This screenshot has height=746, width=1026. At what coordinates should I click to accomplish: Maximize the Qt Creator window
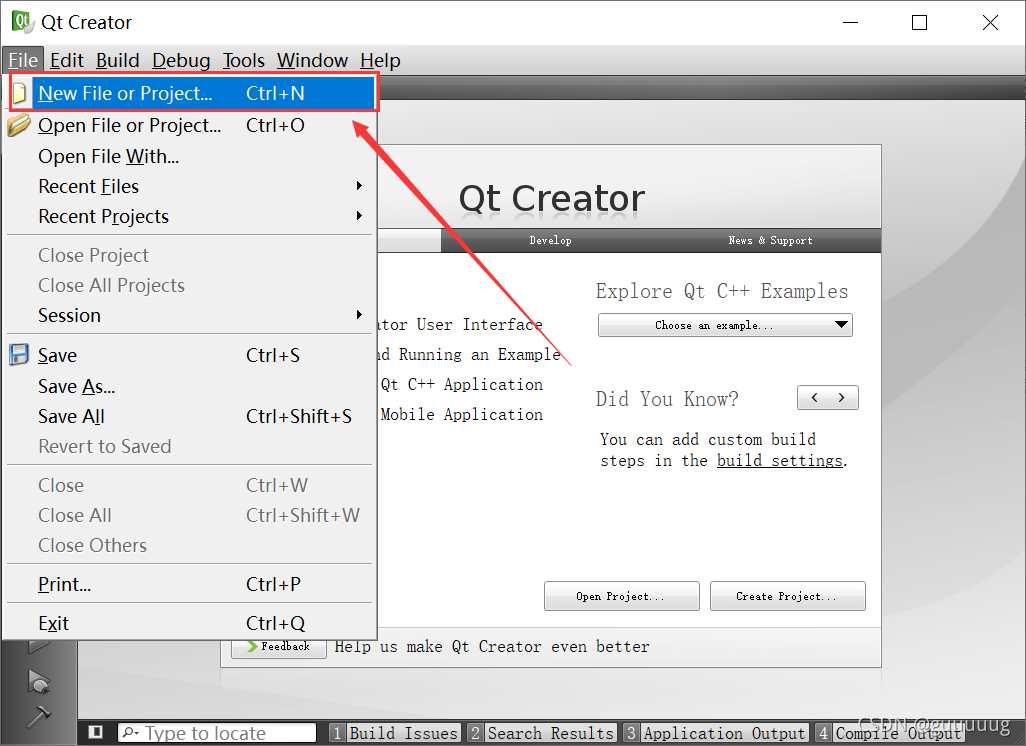[919, 22]
